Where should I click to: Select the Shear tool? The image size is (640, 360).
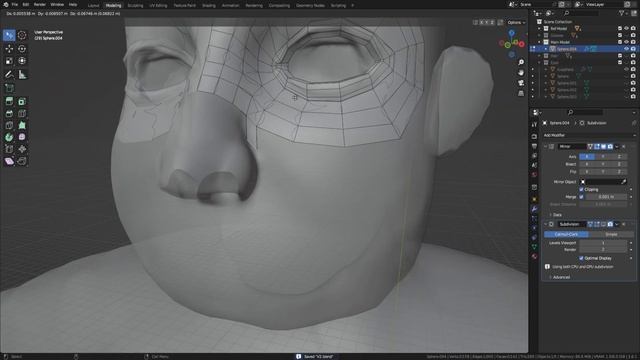[9, 161]
